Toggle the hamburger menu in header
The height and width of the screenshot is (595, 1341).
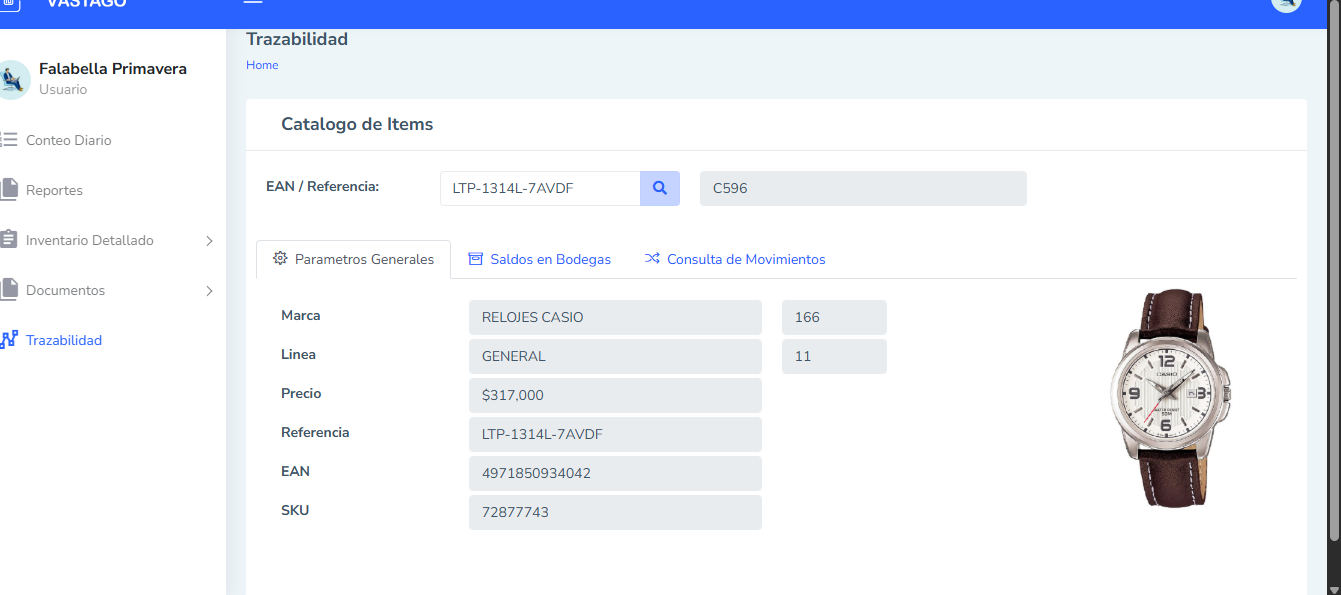pos(253,3)
